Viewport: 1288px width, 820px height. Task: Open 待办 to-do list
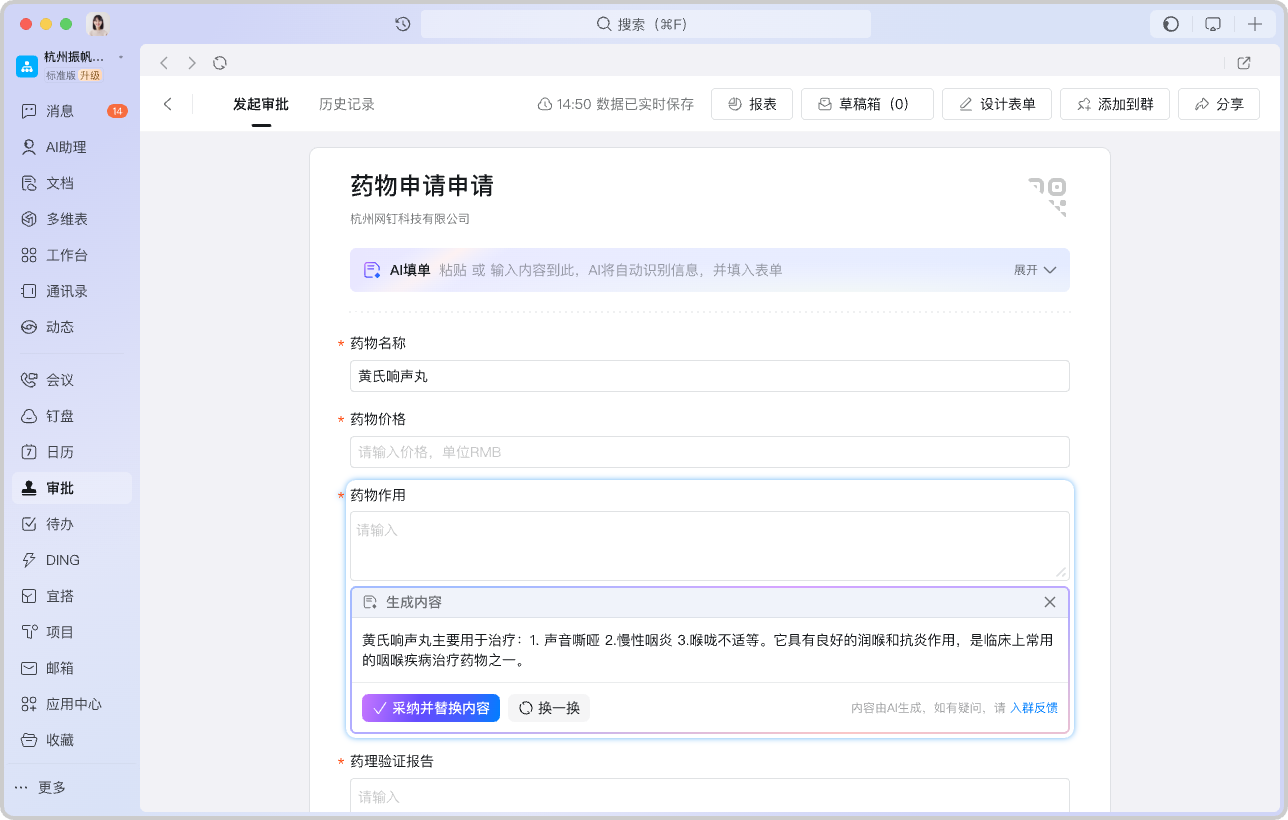tap(72, 524)
